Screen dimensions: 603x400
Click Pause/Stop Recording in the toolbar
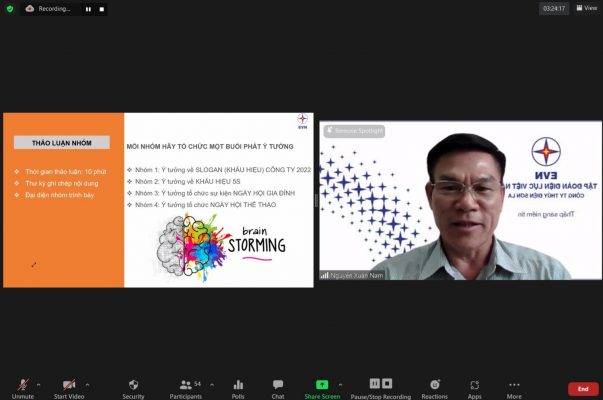pos(381,387)
